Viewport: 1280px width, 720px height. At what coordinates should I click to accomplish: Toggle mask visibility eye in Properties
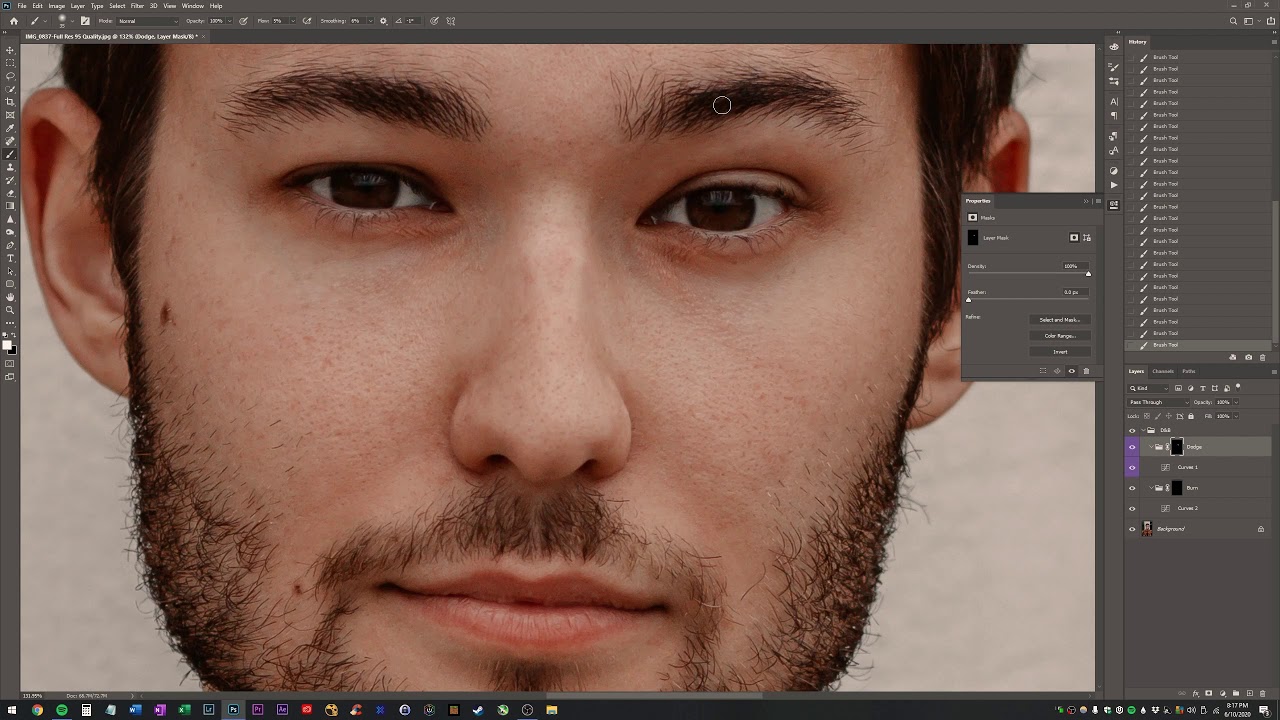pyautogui.click(x=1072, y=371)
